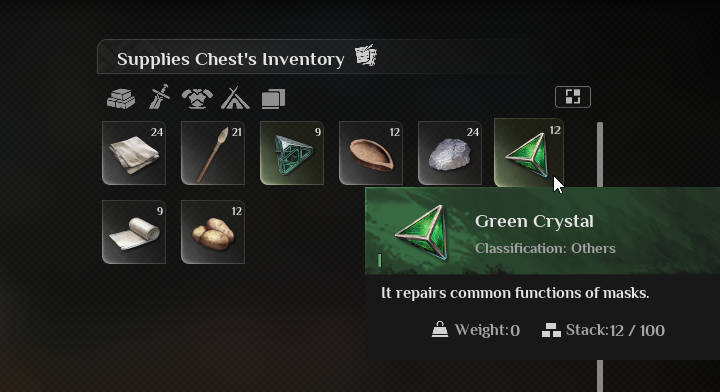Screen dimensions: 720x392
Task: Click the inventory vertical scrollbar
Action: (x=600, y=155)
